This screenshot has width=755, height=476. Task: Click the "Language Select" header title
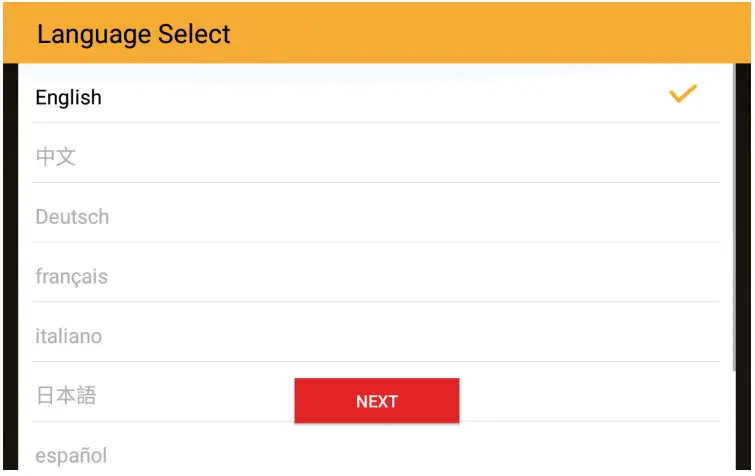[134, 34]
